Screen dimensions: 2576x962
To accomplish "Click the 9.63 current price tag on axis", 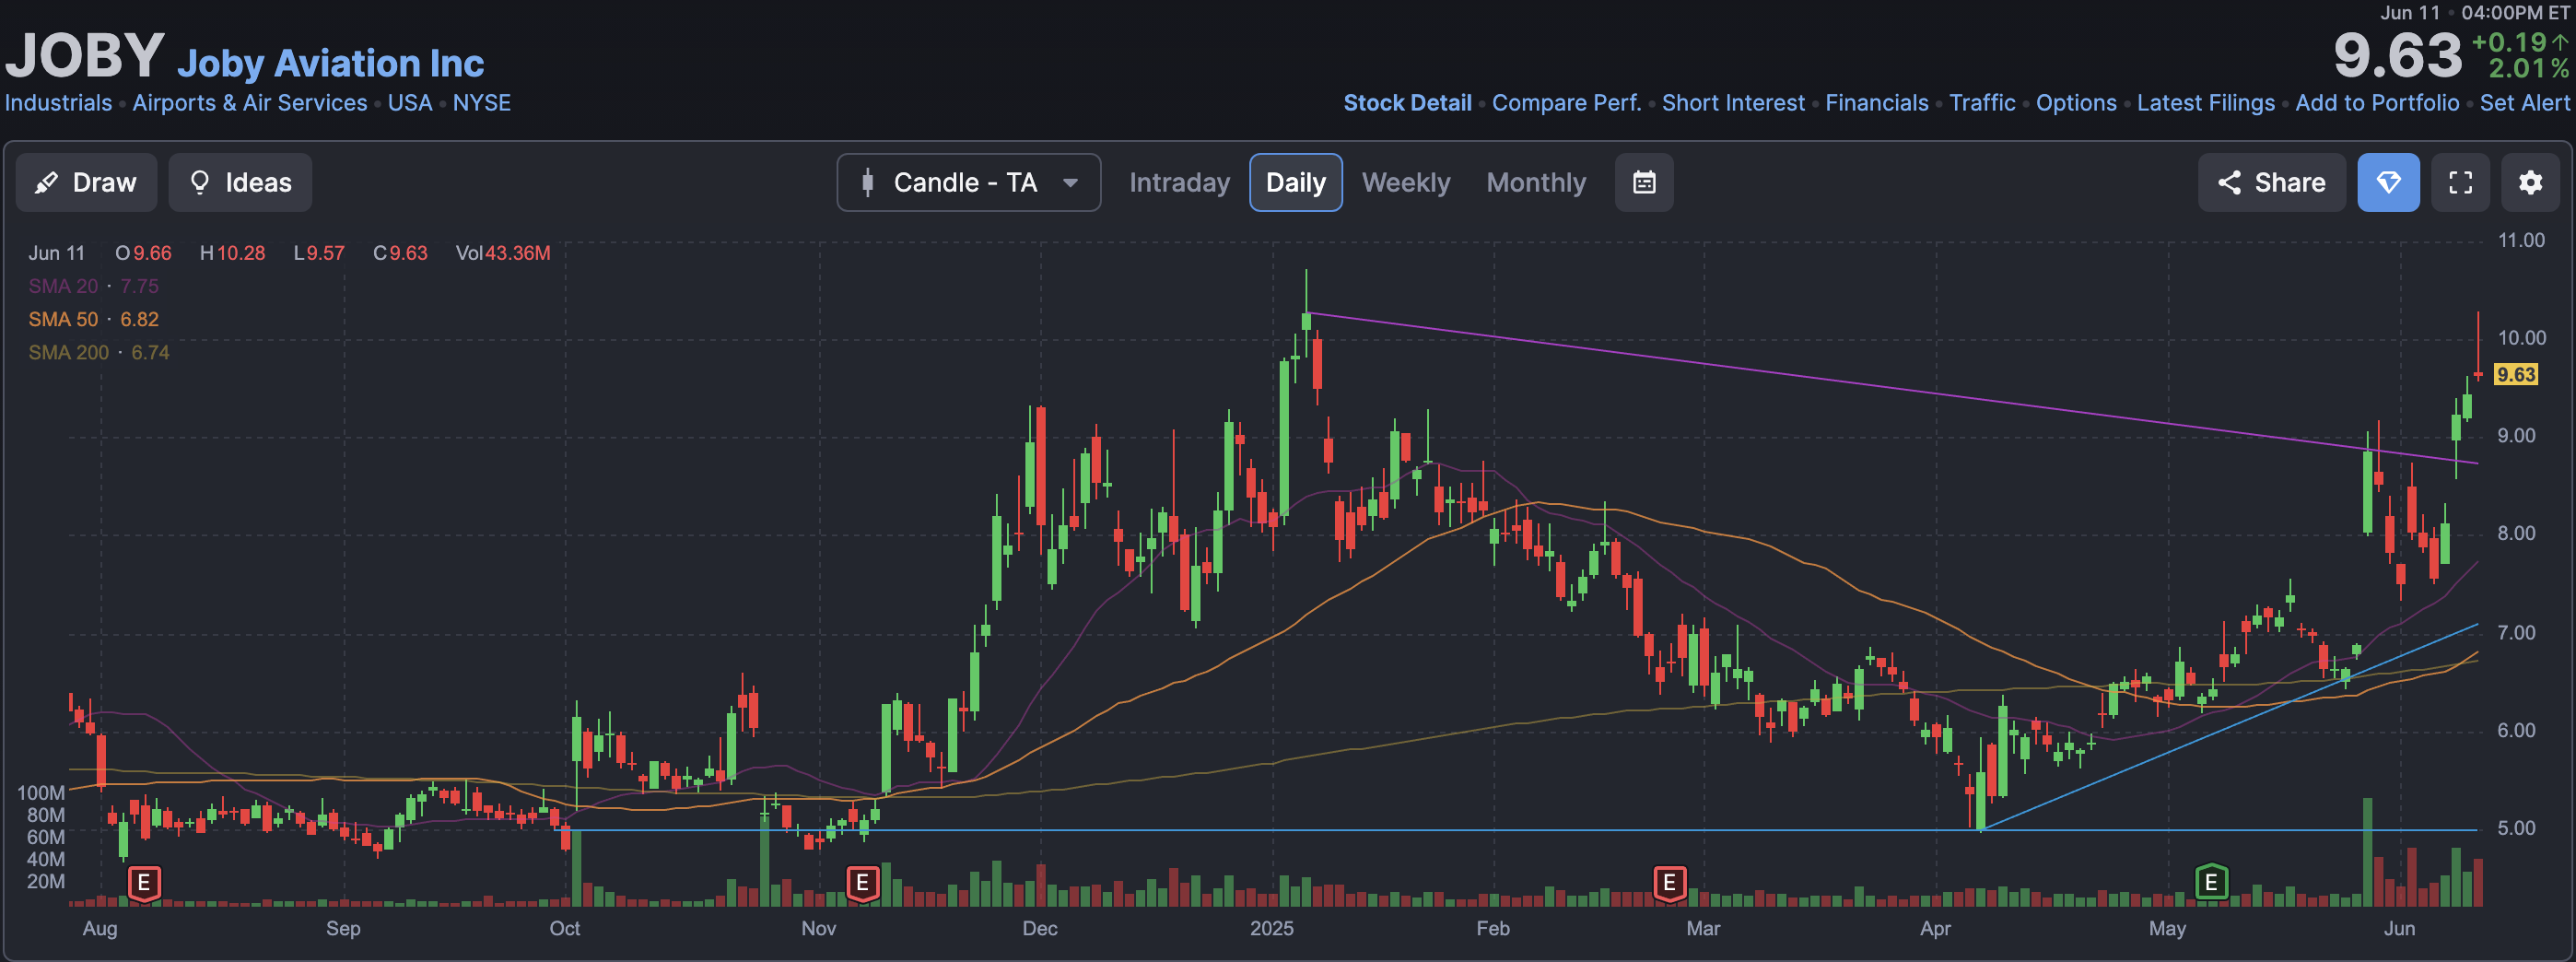I will [2515, 375].
